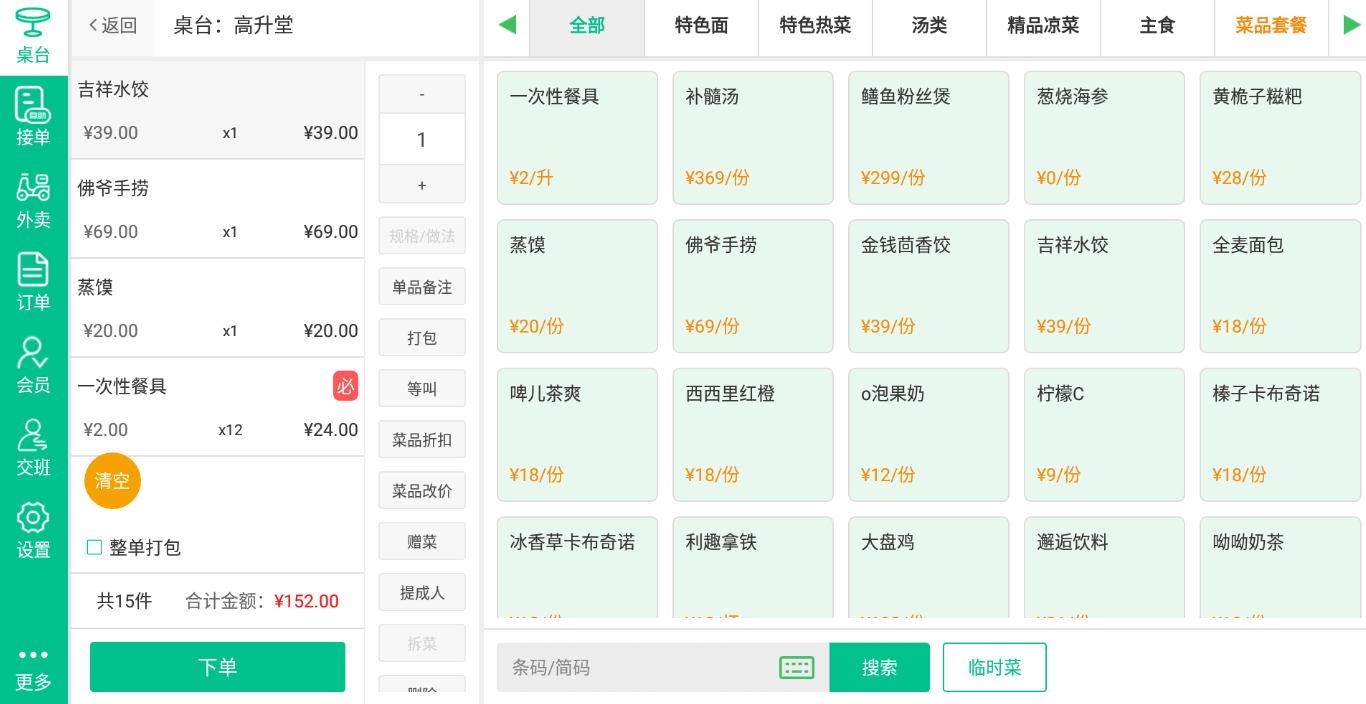Click the left green arrow on category bar

(x=506, y=27)
